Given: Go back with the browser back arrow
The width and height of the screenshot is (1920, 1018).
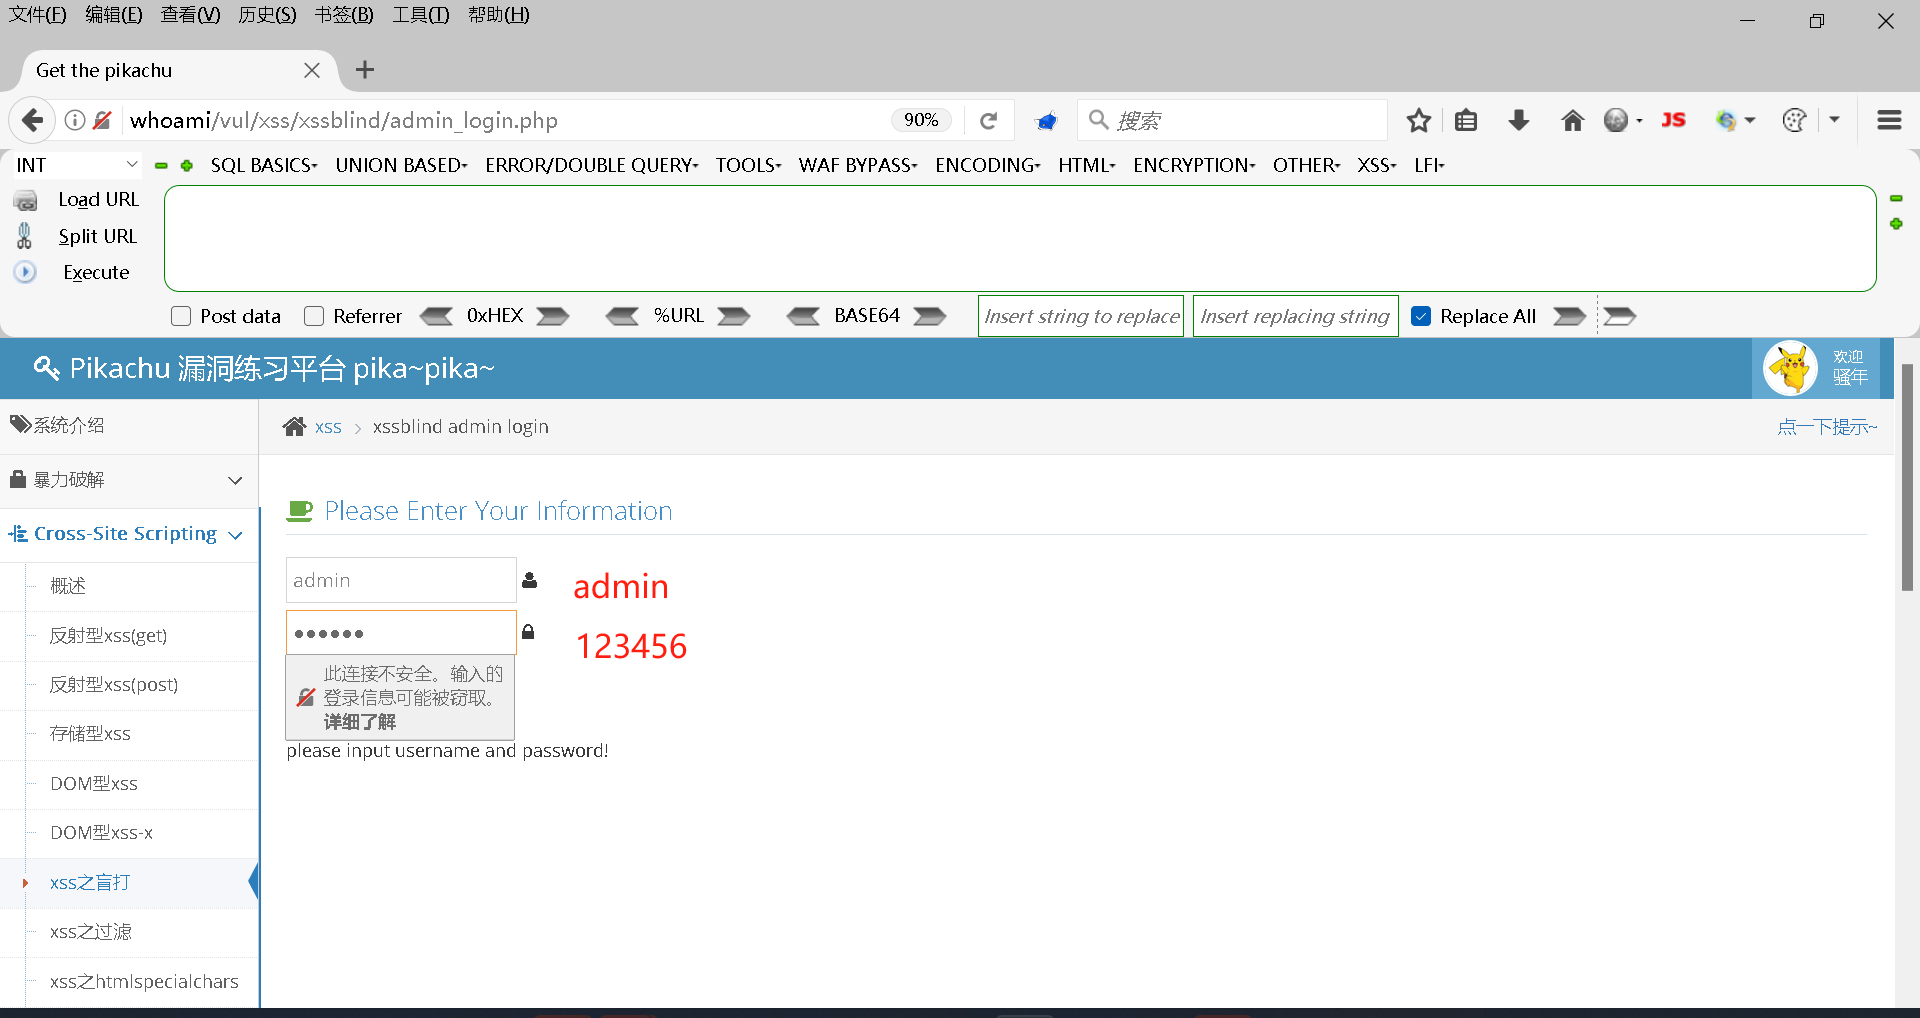Looking at the screenshot, I should [x=32, y=120].
